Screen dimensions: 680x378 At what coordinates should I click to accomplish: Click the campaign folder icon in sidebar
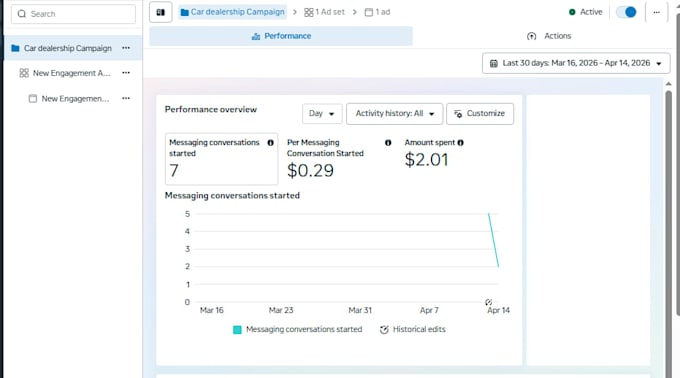pyautogui.click(x=15, y=48)
